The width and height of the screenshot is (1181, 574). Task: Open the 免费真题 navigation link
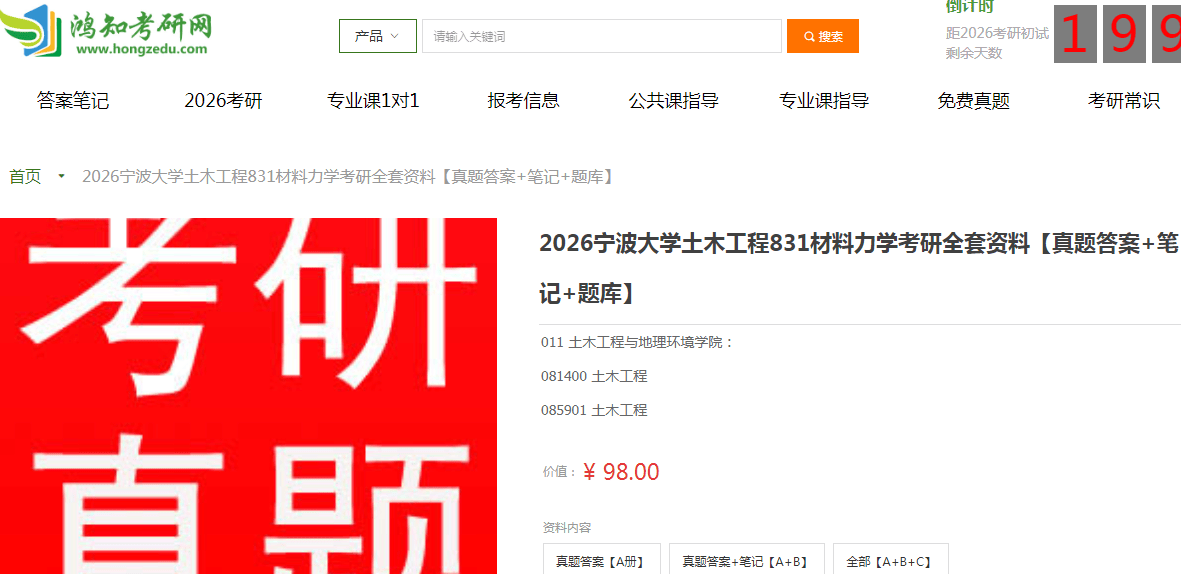point(973,101)
